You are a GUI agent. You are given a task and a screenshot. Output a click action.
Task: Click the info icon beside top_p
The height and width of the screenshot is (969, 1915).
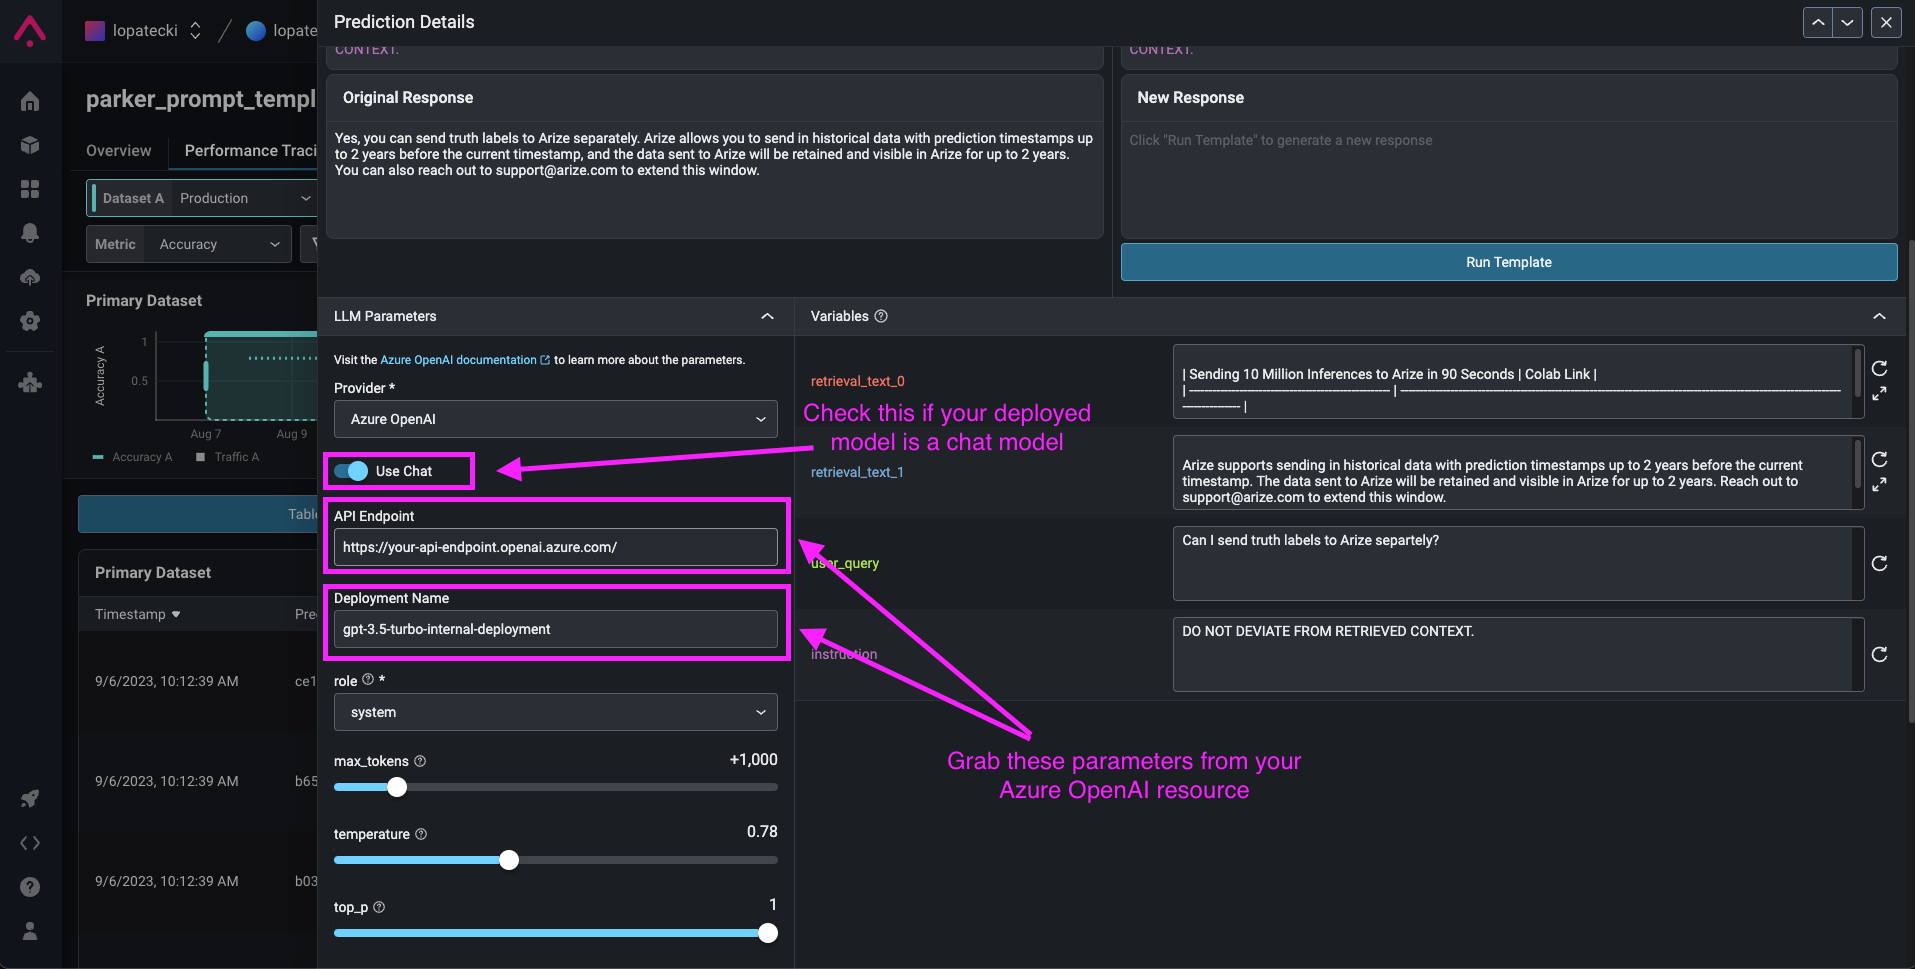(379, 907)
